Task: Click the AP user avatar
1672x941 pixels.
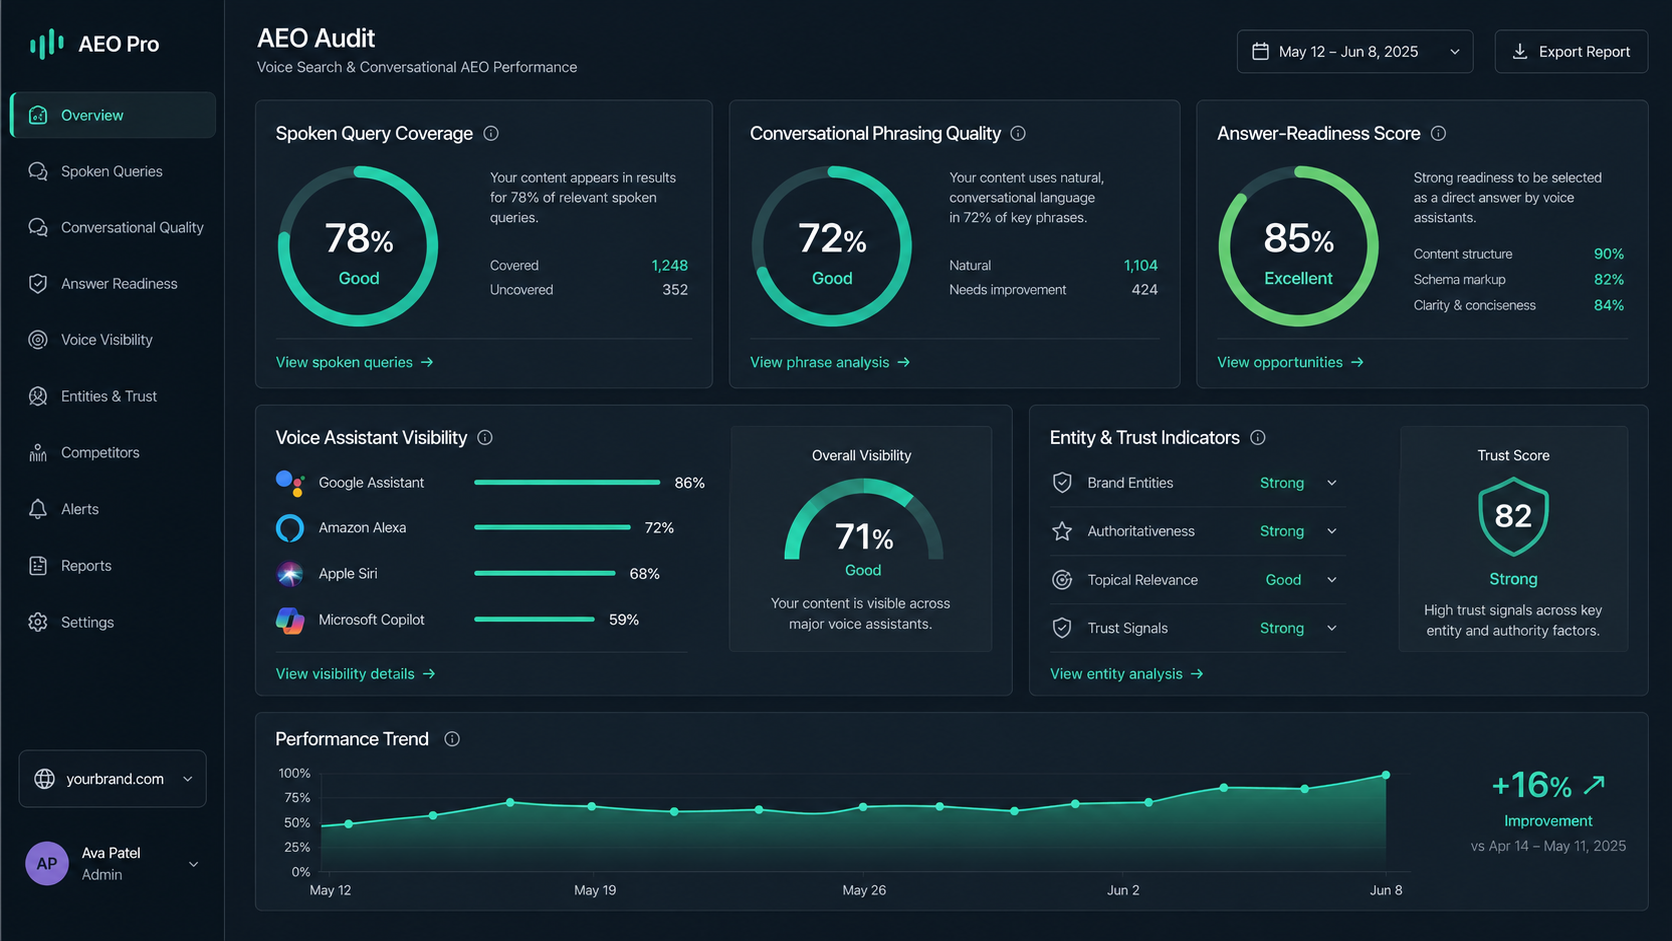Action: [x=47, y=864]
